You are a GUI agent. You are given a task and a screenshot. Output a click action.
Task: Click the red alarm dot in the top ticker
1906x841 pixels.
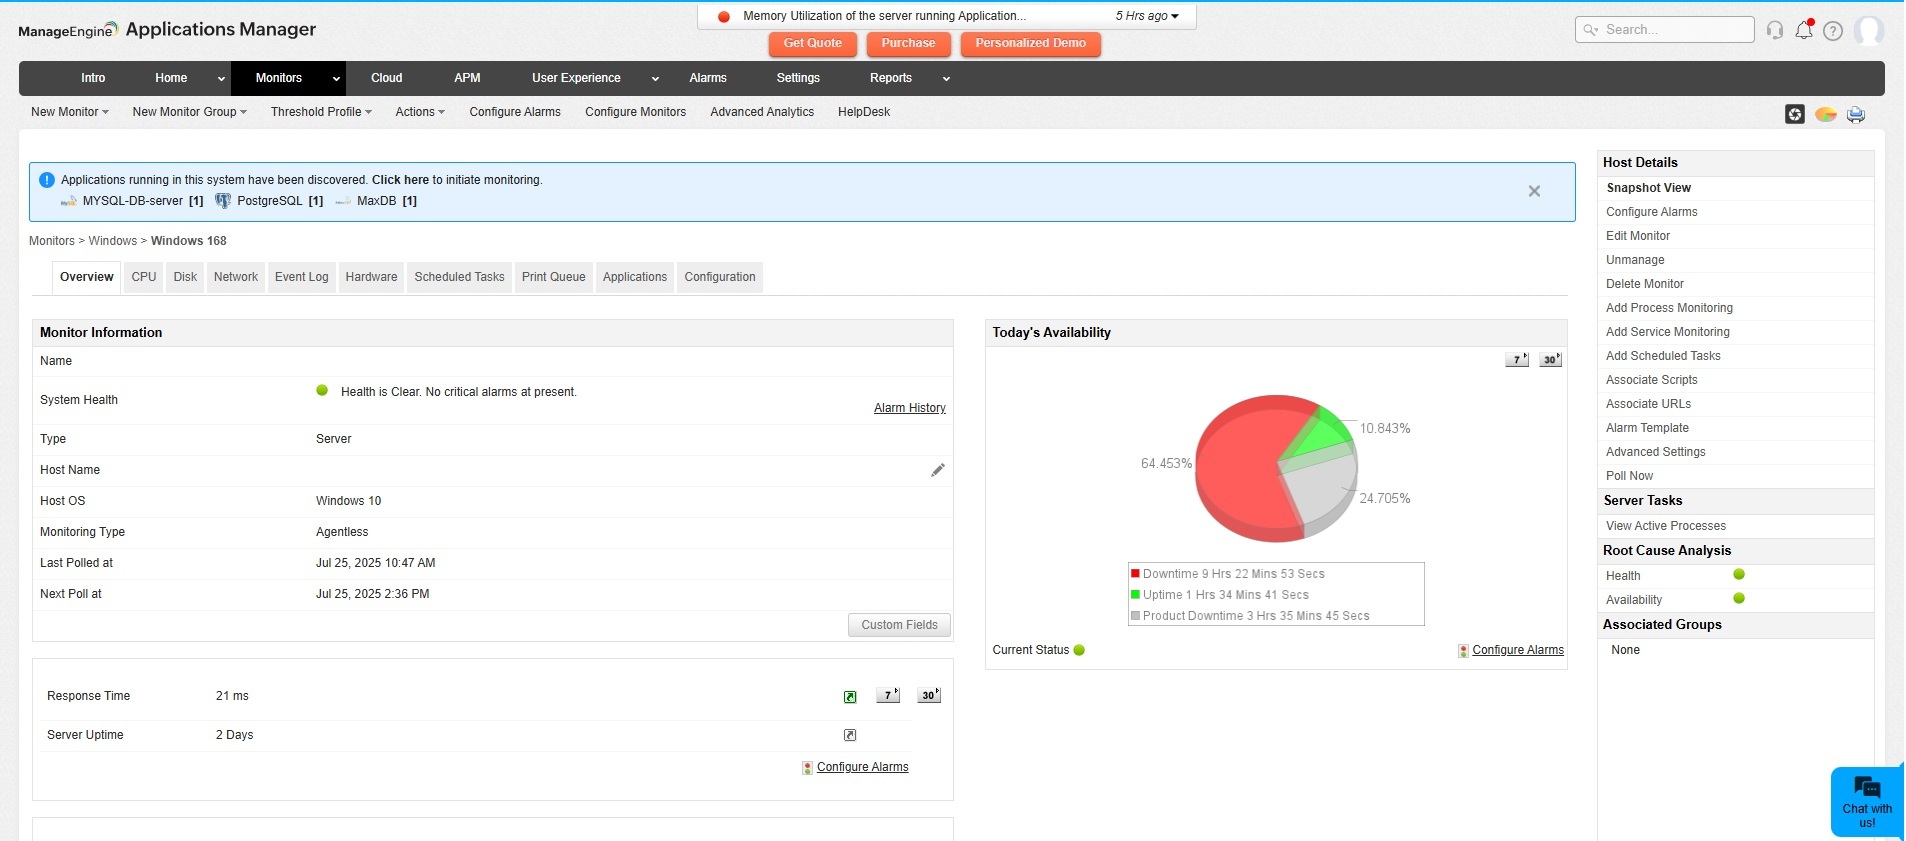pyautogui.click(x=724, y=17)
